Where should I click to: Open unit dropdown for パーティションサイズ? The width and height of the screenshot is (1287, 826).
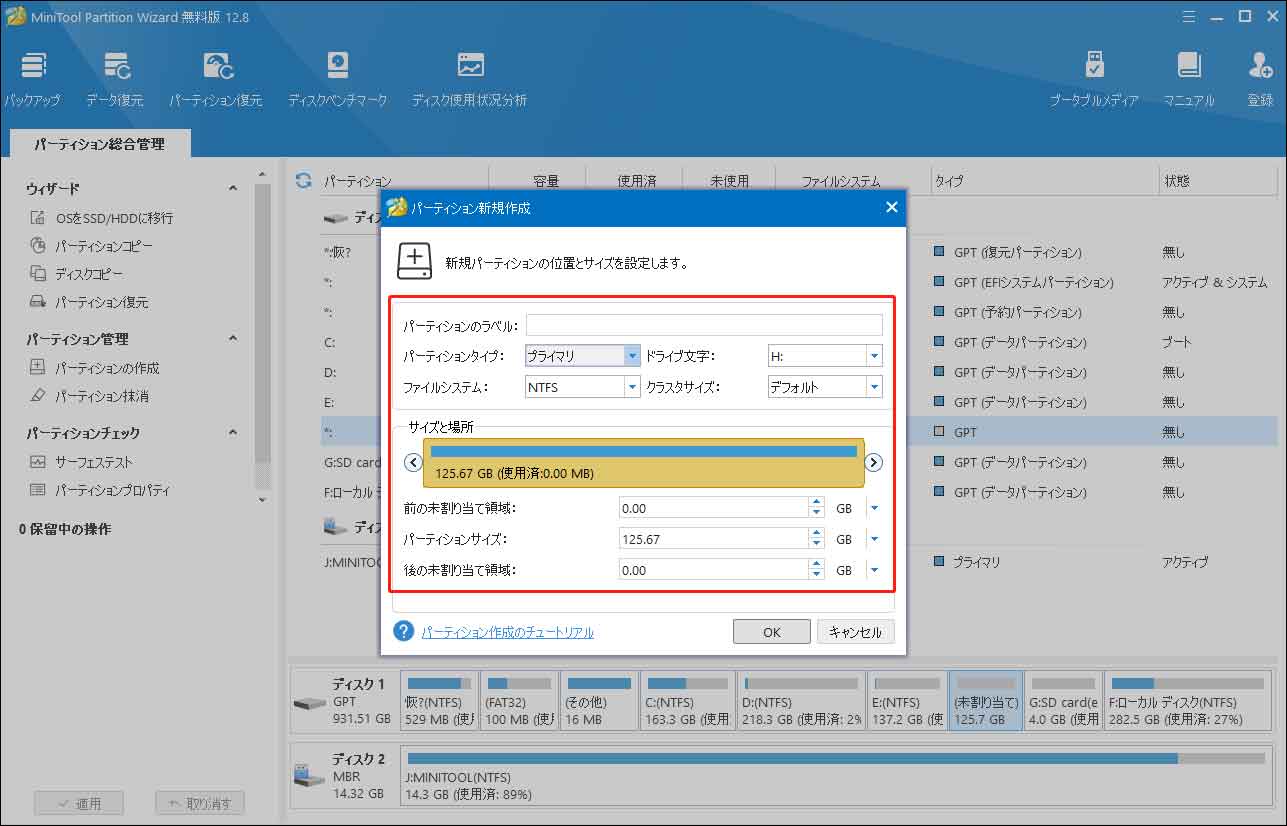(x=875, y=539)
